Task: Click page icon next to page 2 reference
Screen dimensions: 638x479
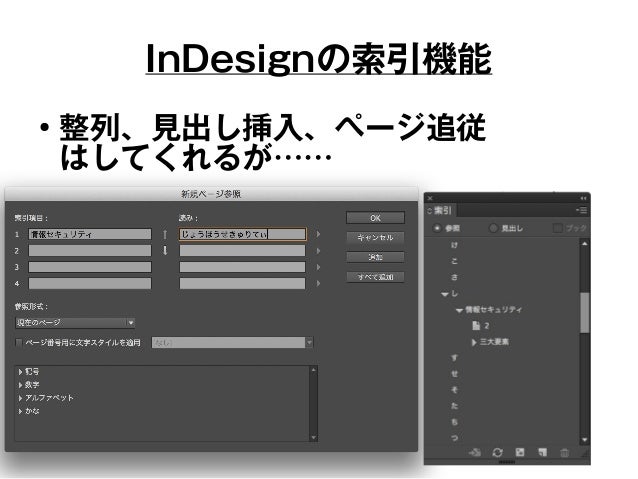Action: (476, 326)
